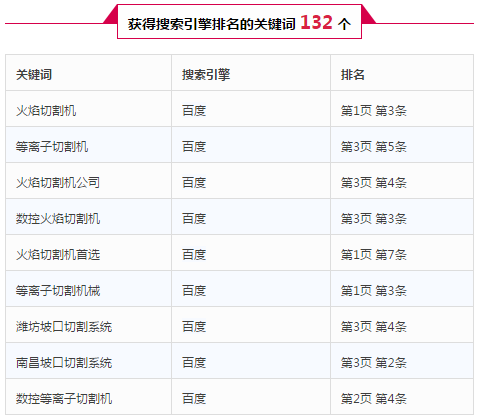Click the 获得搜索引擎排名的关键词 title banner
483x417 pixels.
coord(239,22)
